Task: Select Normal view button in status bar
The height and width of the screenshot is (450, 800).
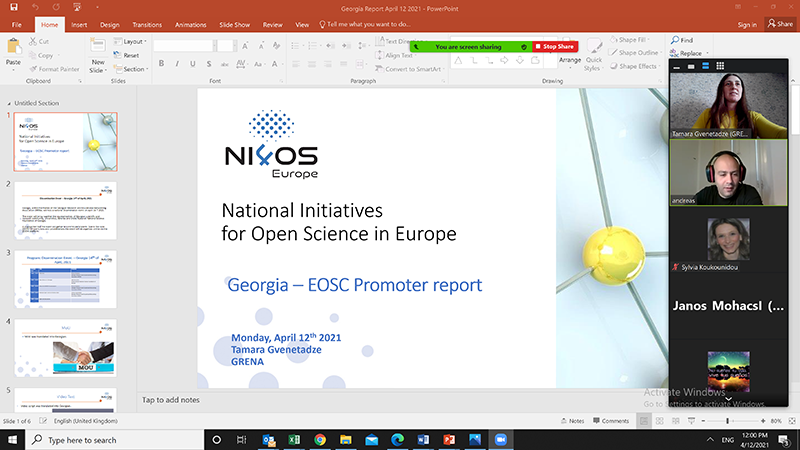Action: click(644, 421)
